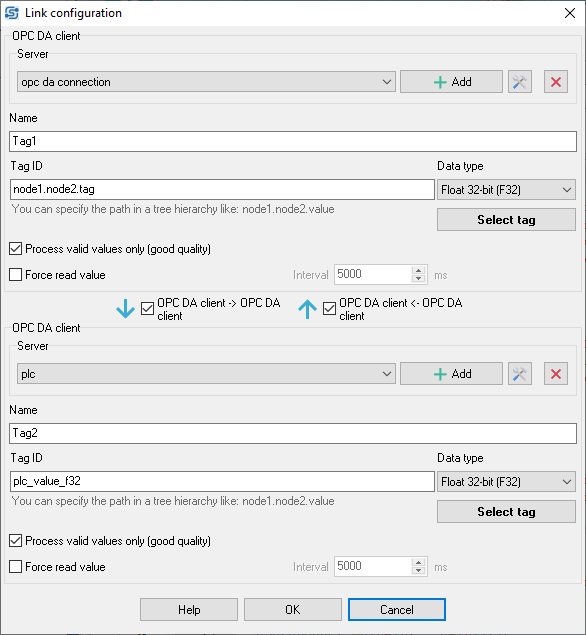The height and width of the screenshot is (635, 586).
Task: Add a server for the upper OPC DA client
Action: (x=451, y=82)
